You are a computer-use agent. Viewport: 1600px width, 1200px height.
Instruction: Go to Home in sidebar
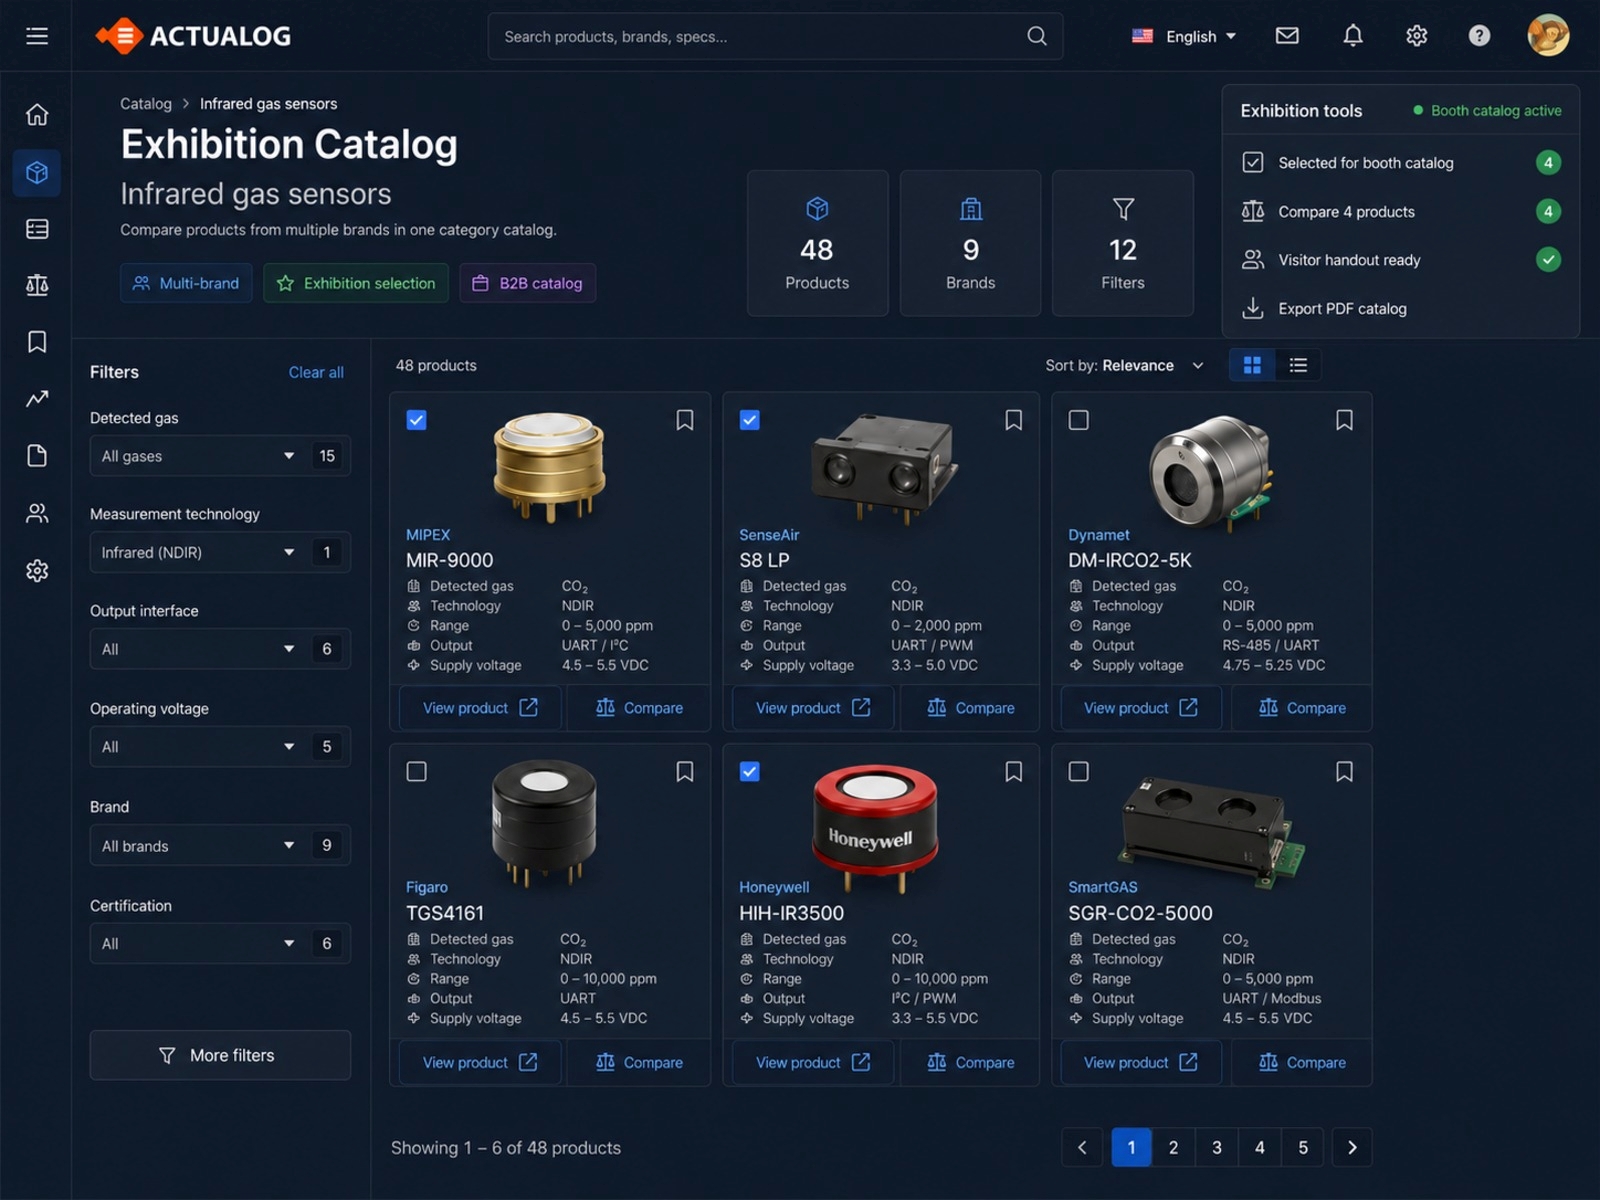coord(37,115)
